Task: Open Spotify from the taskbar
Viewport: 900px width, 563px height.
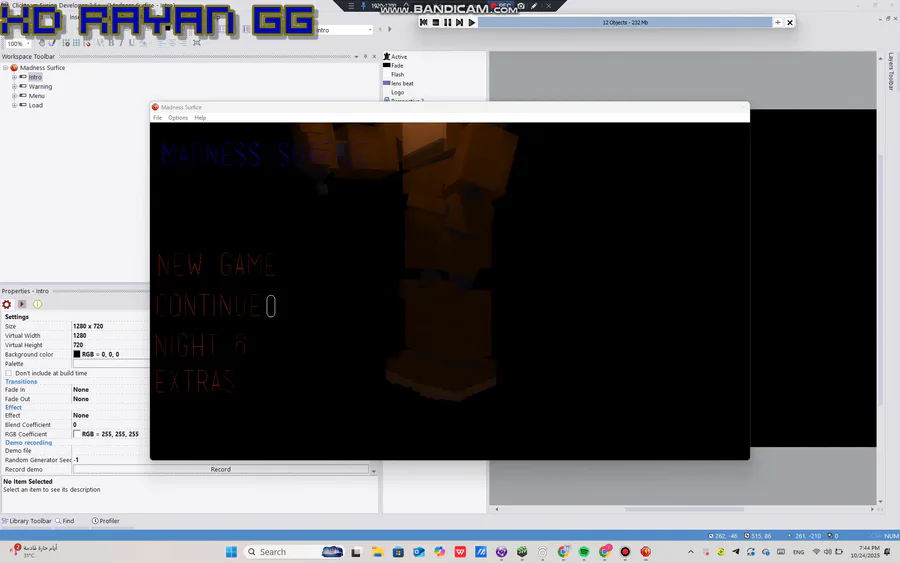Action: (x=584, y=552)
